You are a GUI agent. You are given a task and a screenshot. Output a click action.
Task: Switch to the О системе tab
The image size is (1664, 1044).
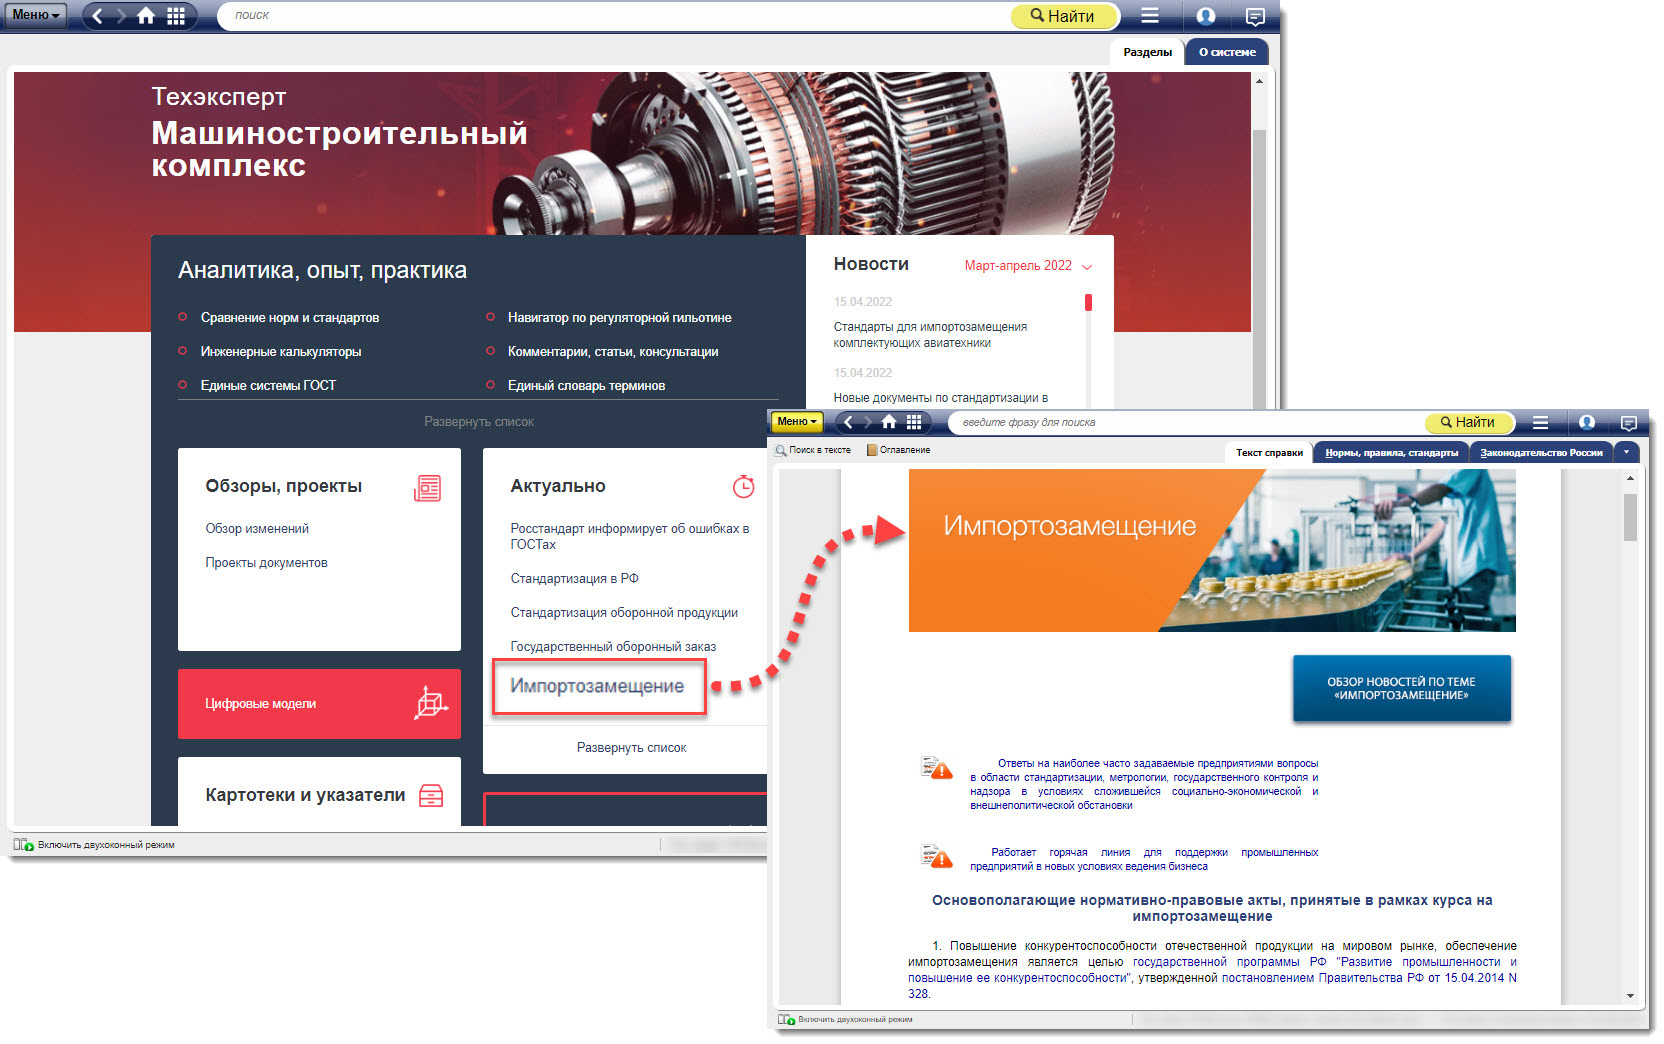[1227, 52]
